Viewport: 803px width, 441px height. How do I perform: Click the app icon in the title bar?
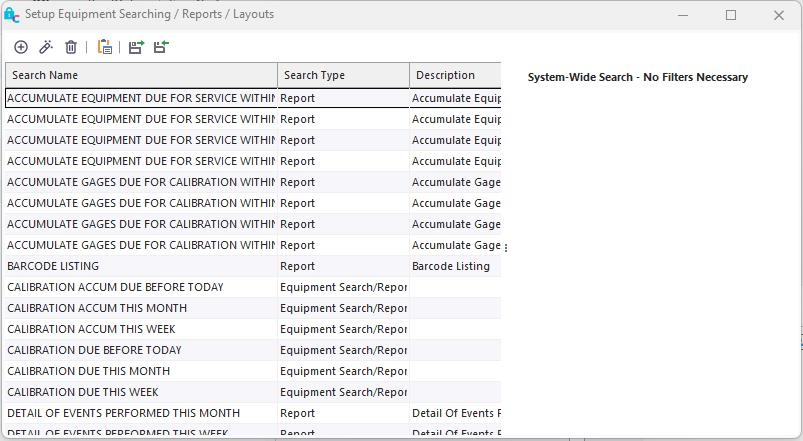pyautogui.click(x=12, y=15)
